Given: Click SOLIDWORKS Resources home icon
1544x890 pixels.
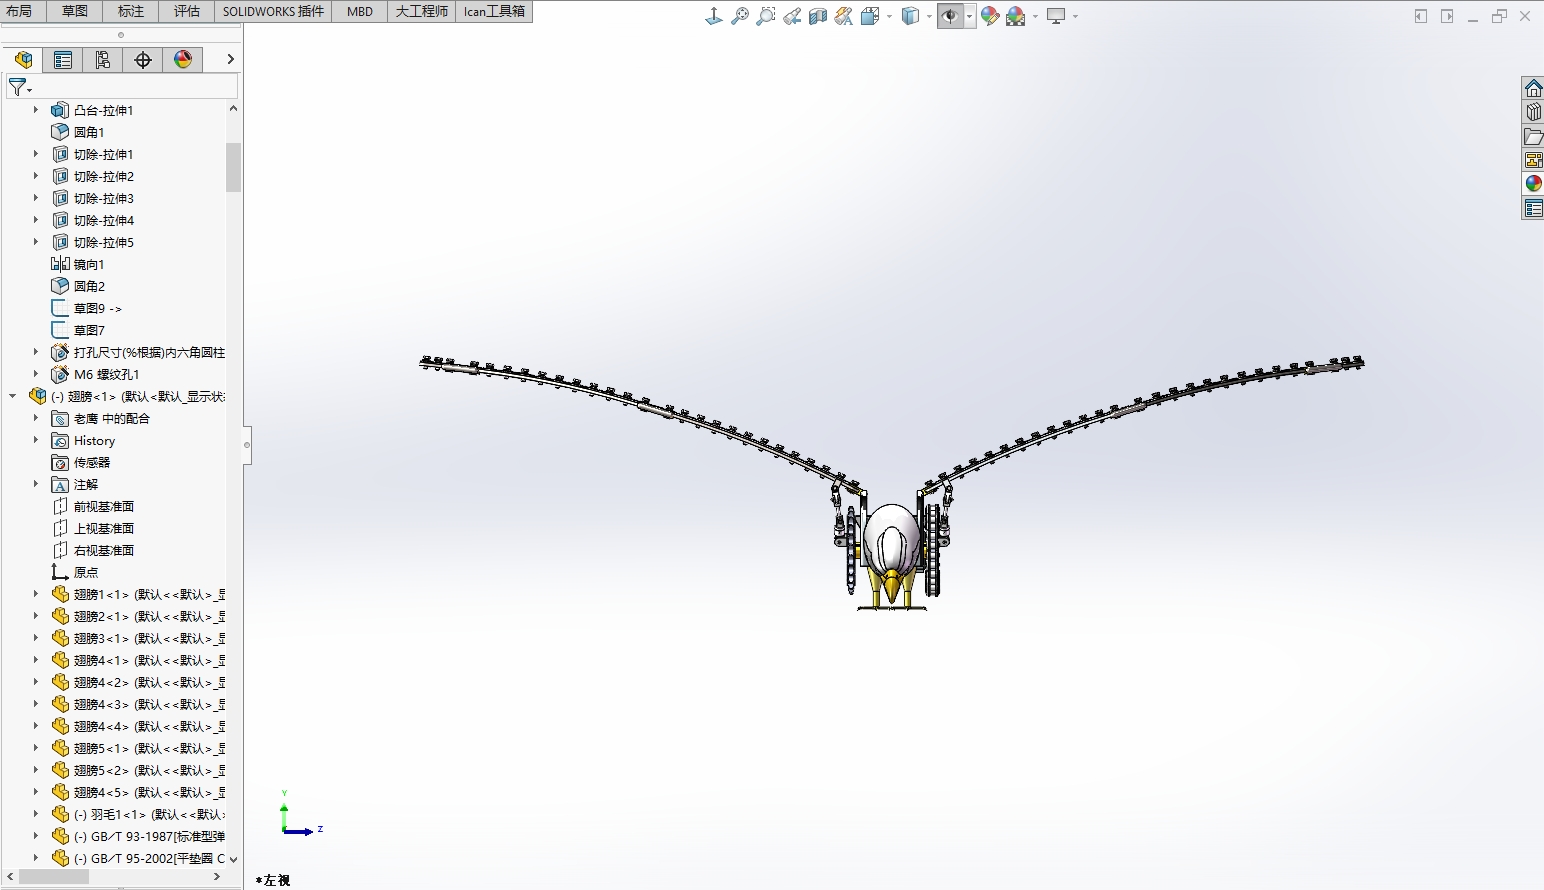Looking at the screenshot, I should [x=1533, y=88].
